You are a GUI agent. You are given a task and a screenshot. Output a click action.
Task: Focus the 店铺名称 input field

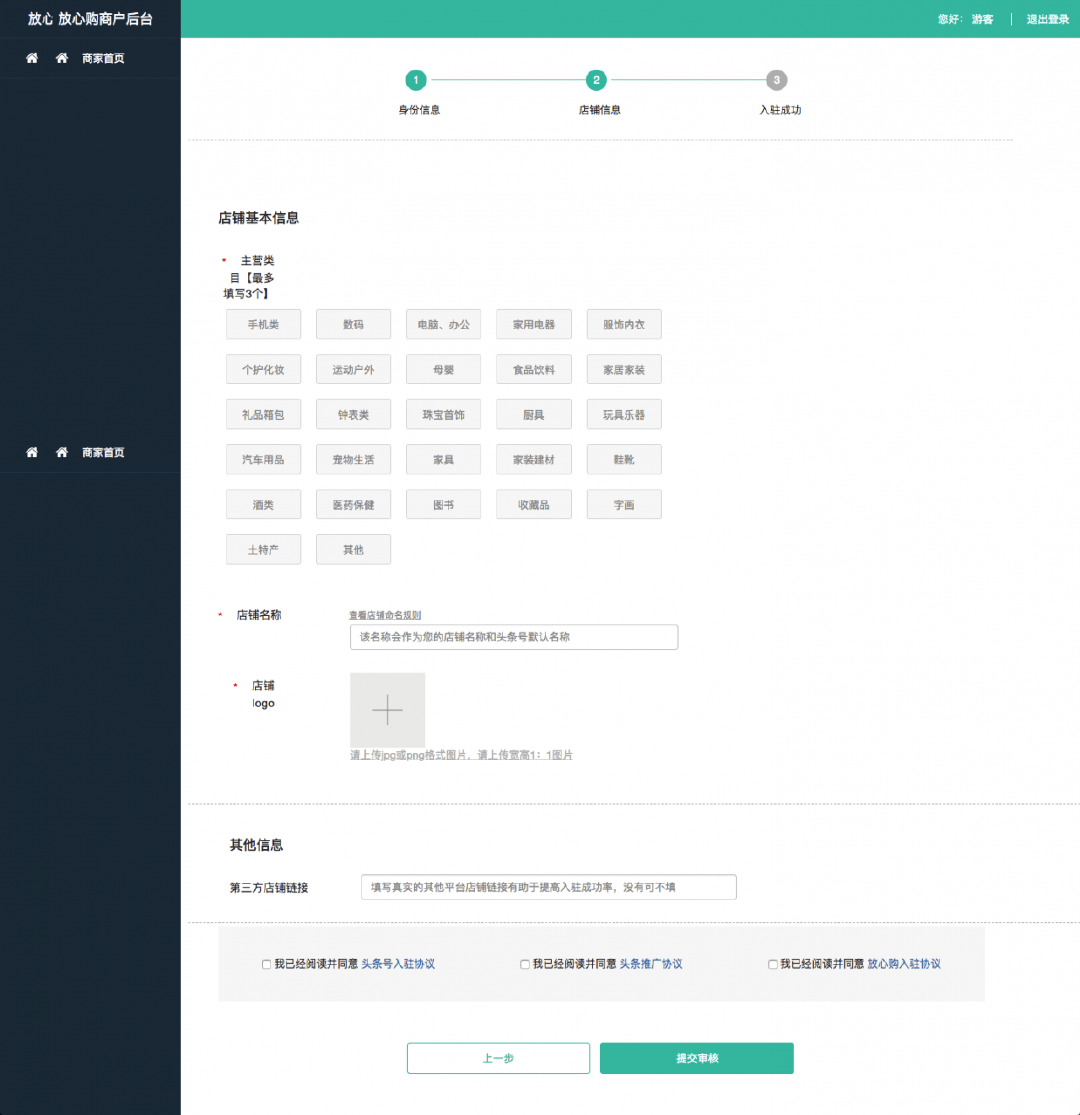tap(514, 637)
